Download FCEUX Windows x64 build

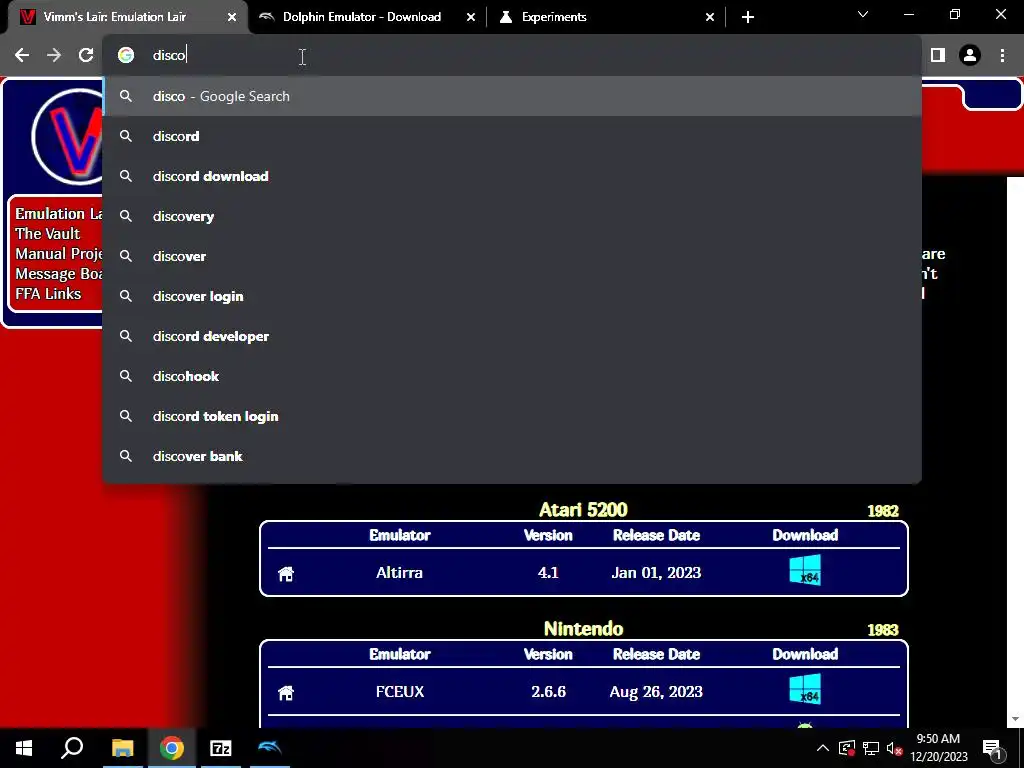click(x=805, y=690)
